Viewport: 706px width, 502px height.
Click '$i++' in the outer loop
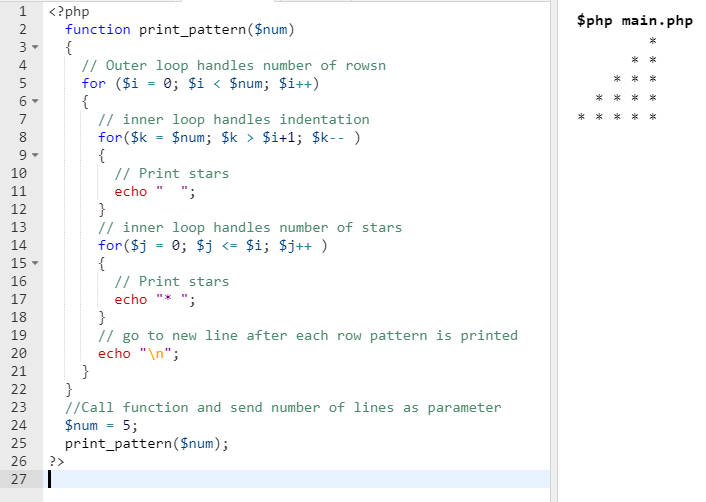click(x=295, y=84)
